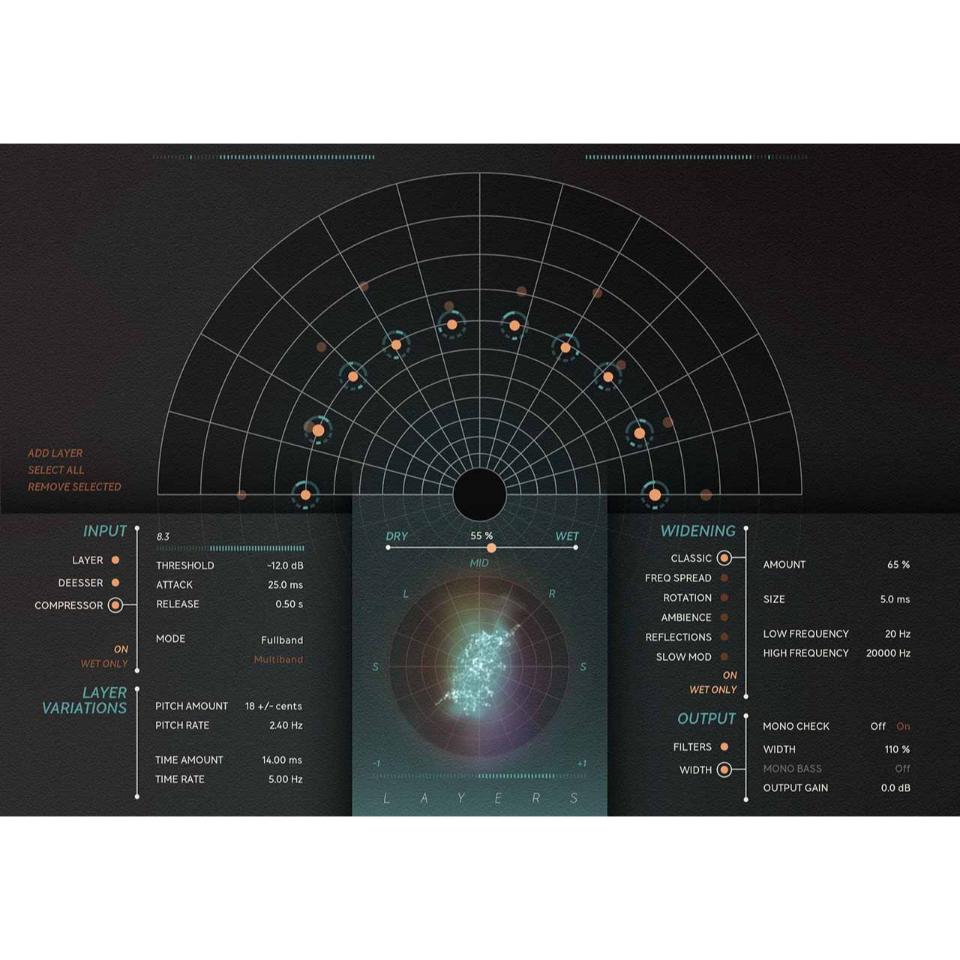Choose the Rotation widening mode dot
Screen dimensions: 960x960
click(x=724, y=598)
